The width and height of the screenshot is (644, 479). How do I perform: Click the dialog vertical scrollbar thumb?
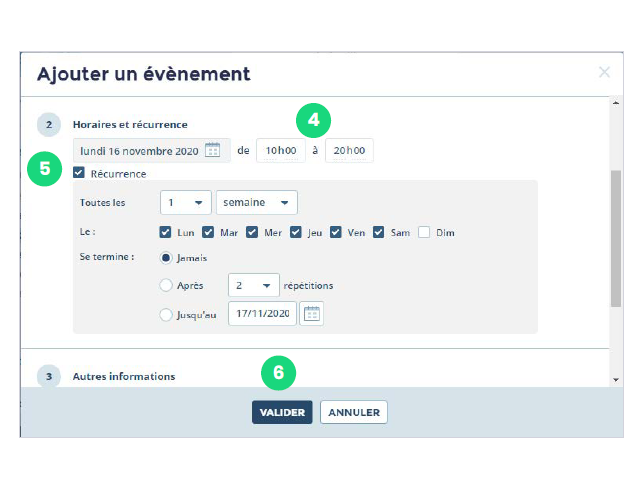tap(615, 238)
